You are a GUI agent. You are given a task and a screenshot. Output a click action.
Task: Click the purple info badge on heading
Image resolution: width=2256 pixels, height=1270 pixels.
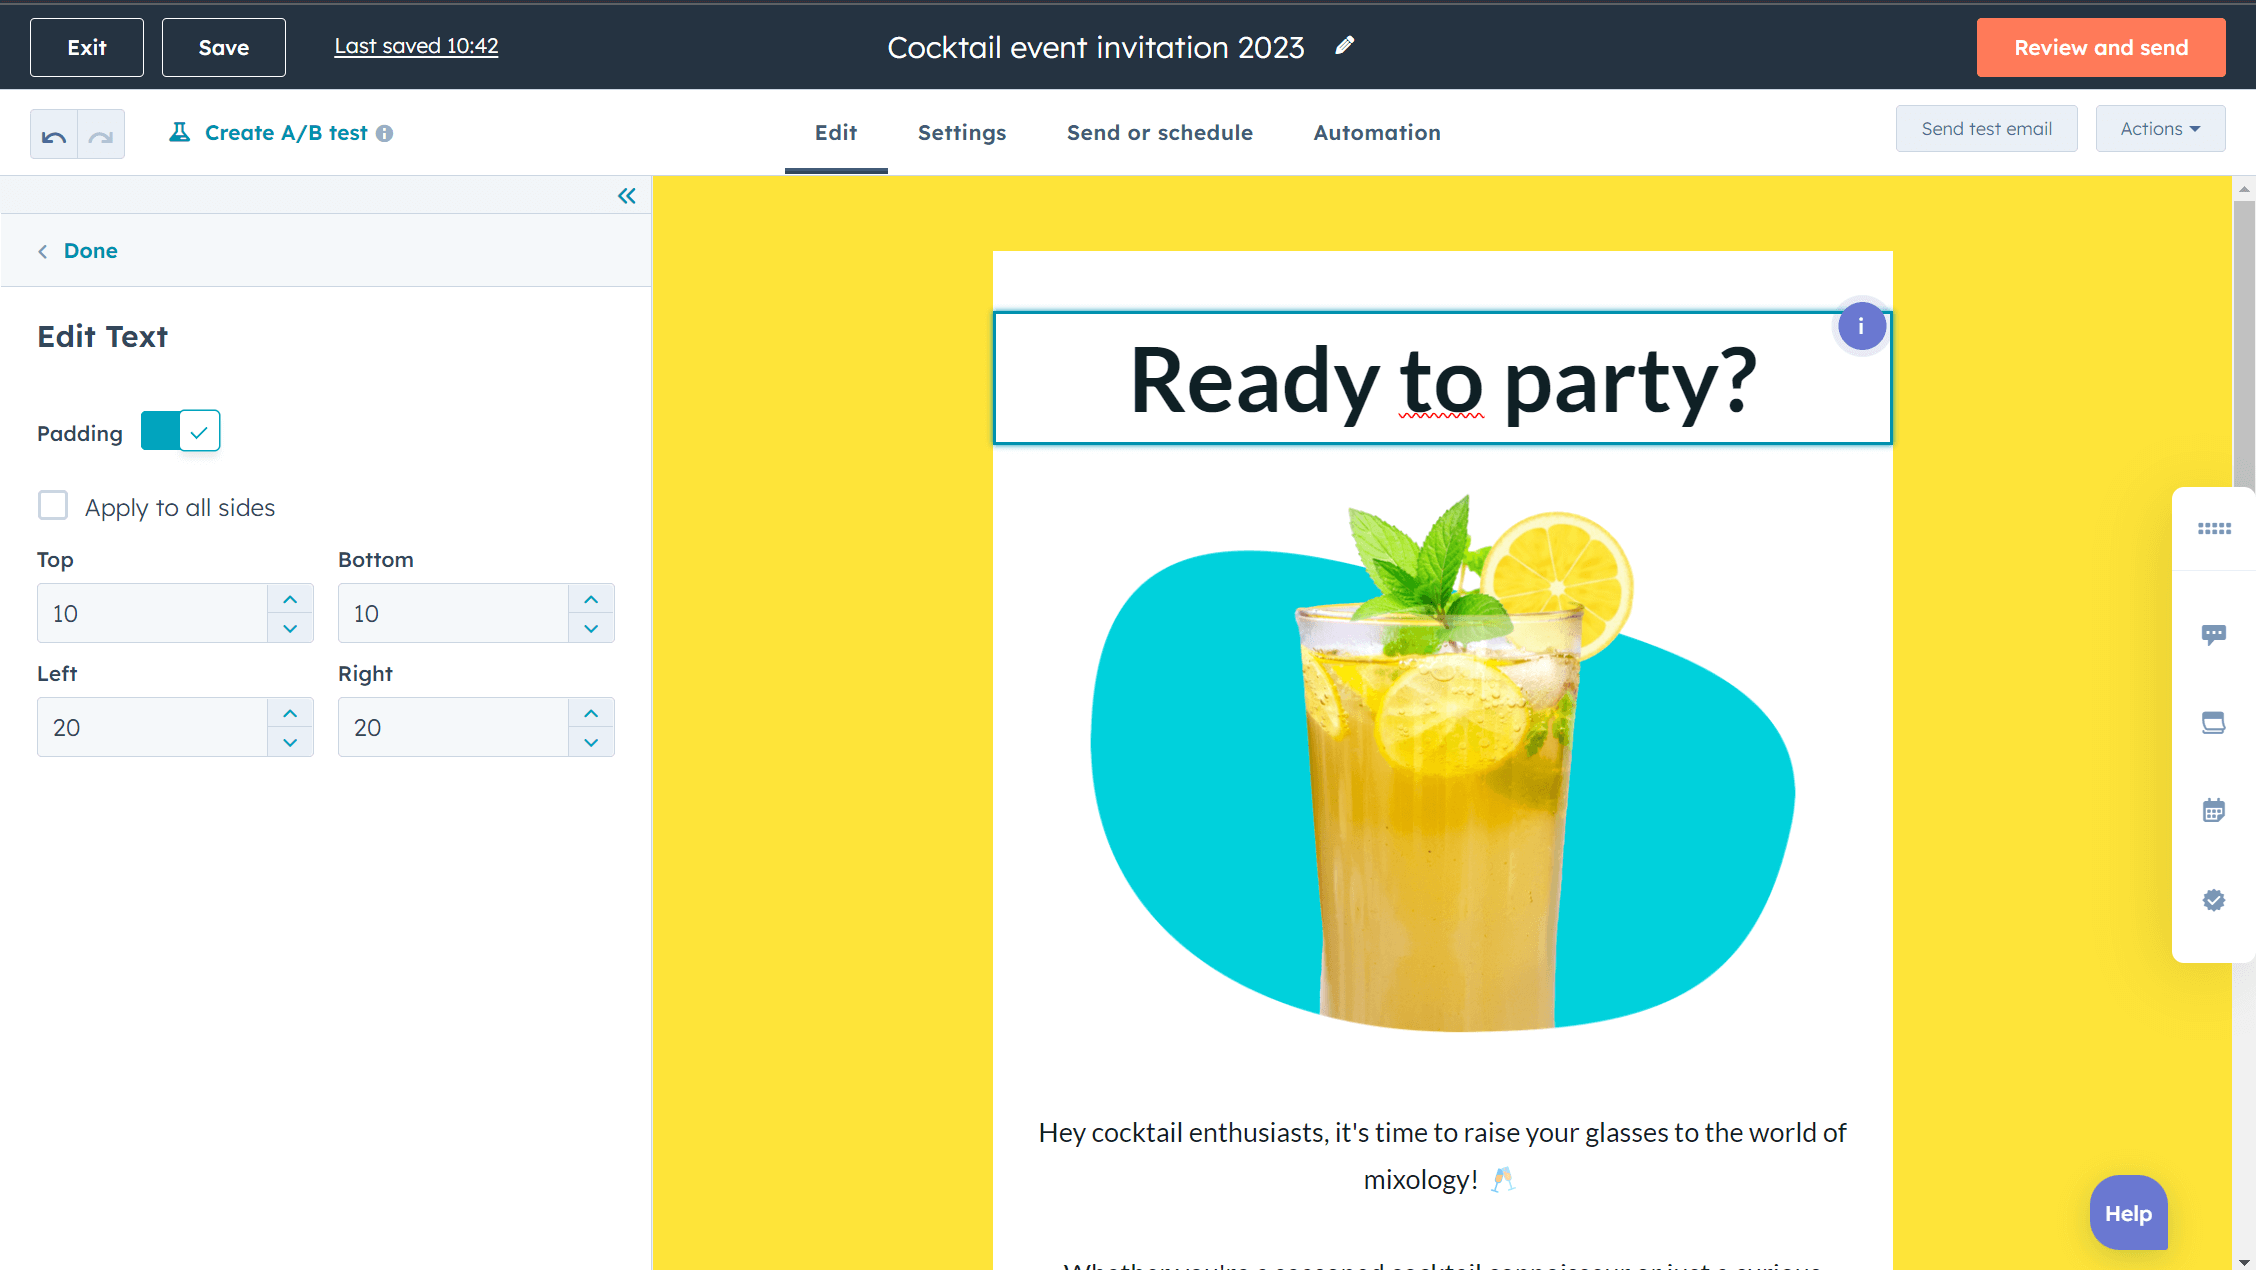1861,326
